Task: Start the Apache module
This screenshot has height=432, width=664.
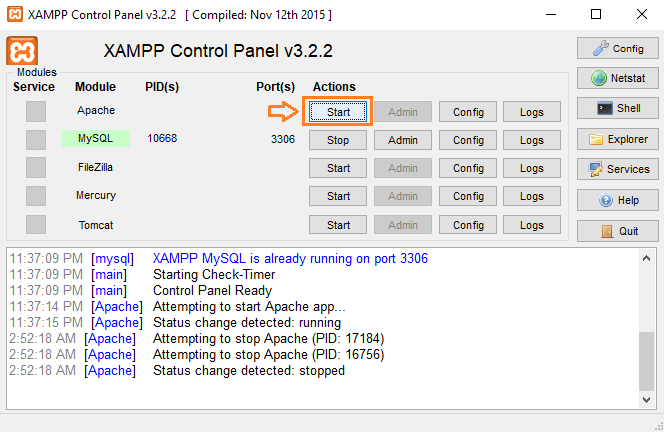Action: click(338, 112)
